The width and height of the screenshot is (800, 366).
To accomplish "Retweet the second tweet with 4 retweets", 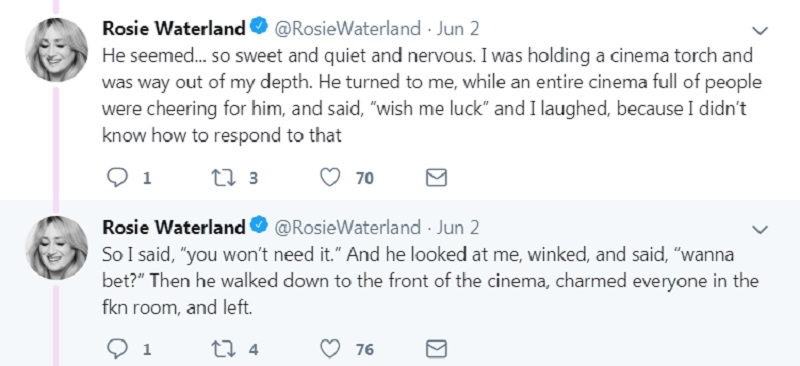I will pyautogui.click(x=223, y=349).
